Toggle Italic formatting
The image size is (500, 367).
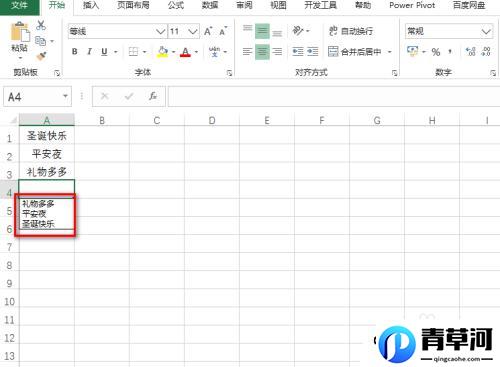(89, 52)
